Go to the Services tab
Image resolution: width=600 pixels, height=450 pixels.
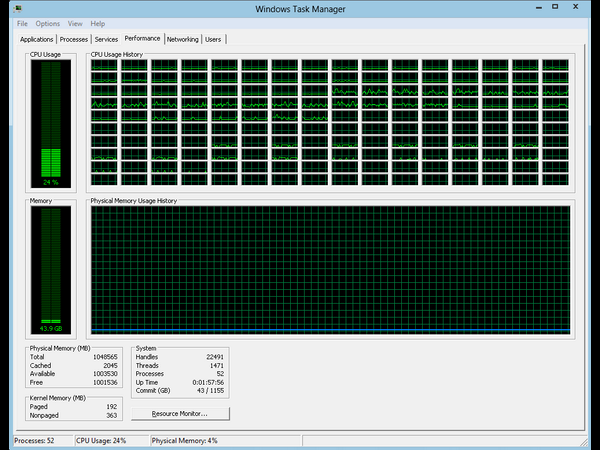click(106, 39)
